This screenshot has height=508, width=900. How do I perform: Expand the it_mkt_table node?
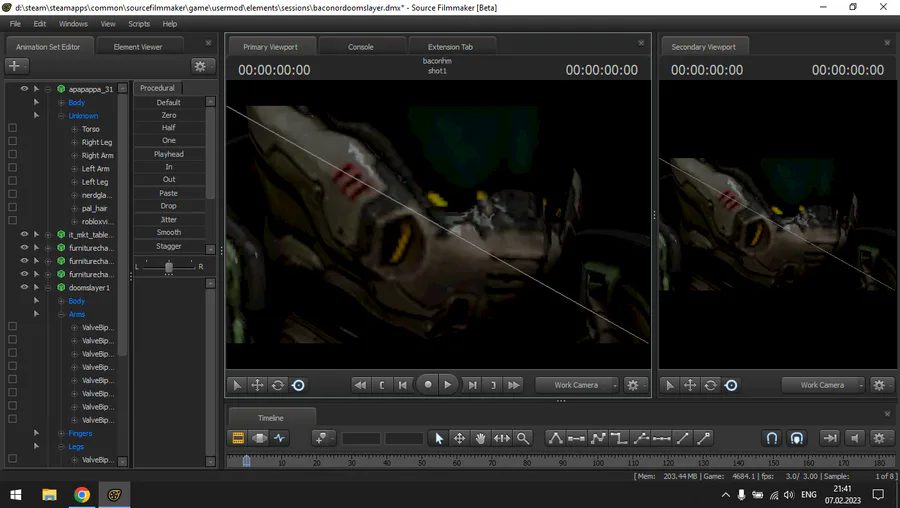(x=48, y=235)
